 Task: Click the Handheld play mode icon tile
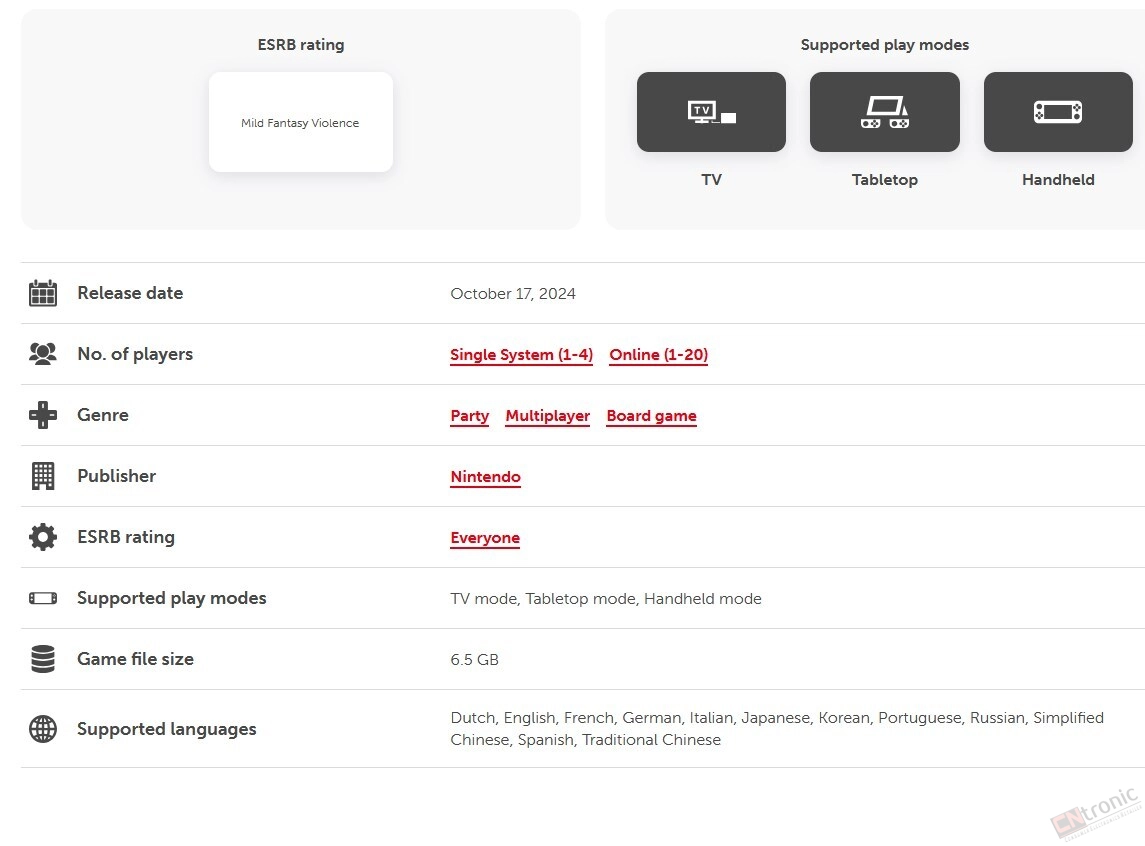(1058, 112)
